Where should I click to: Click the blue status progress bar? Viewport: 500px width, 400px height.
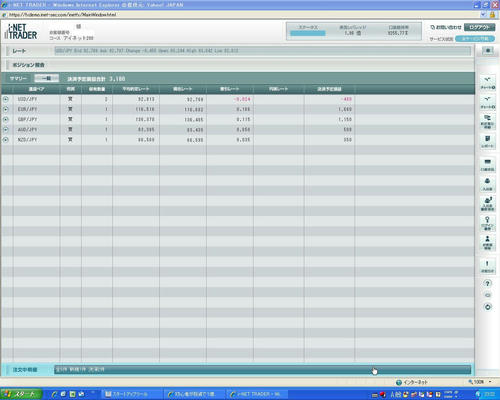[308, 33]
